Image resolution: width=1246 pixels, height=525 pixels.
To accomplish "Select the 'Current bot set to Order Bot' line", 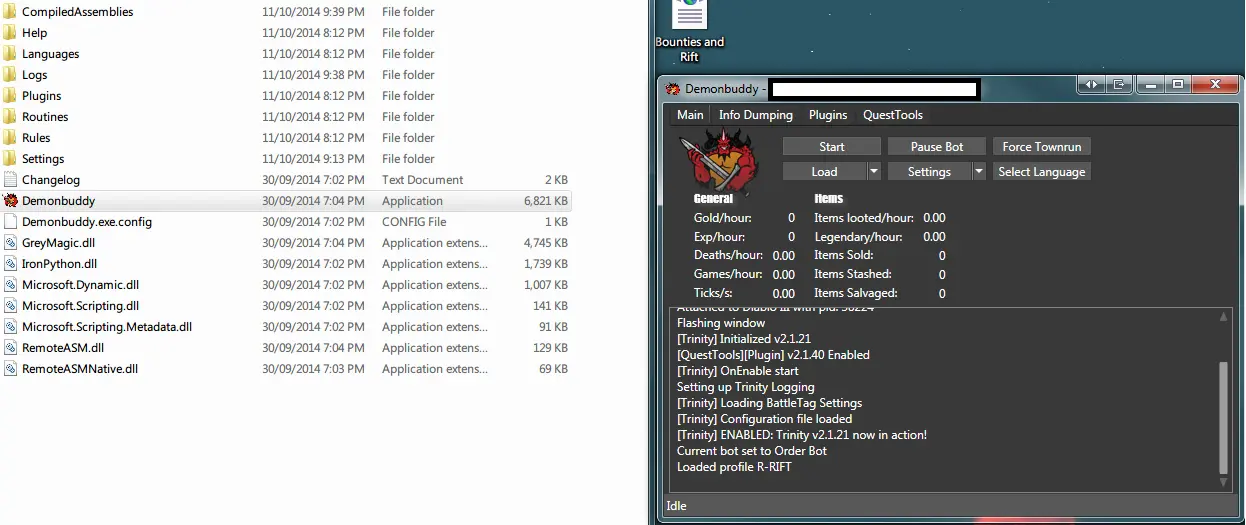I will (x=752, y=451).
